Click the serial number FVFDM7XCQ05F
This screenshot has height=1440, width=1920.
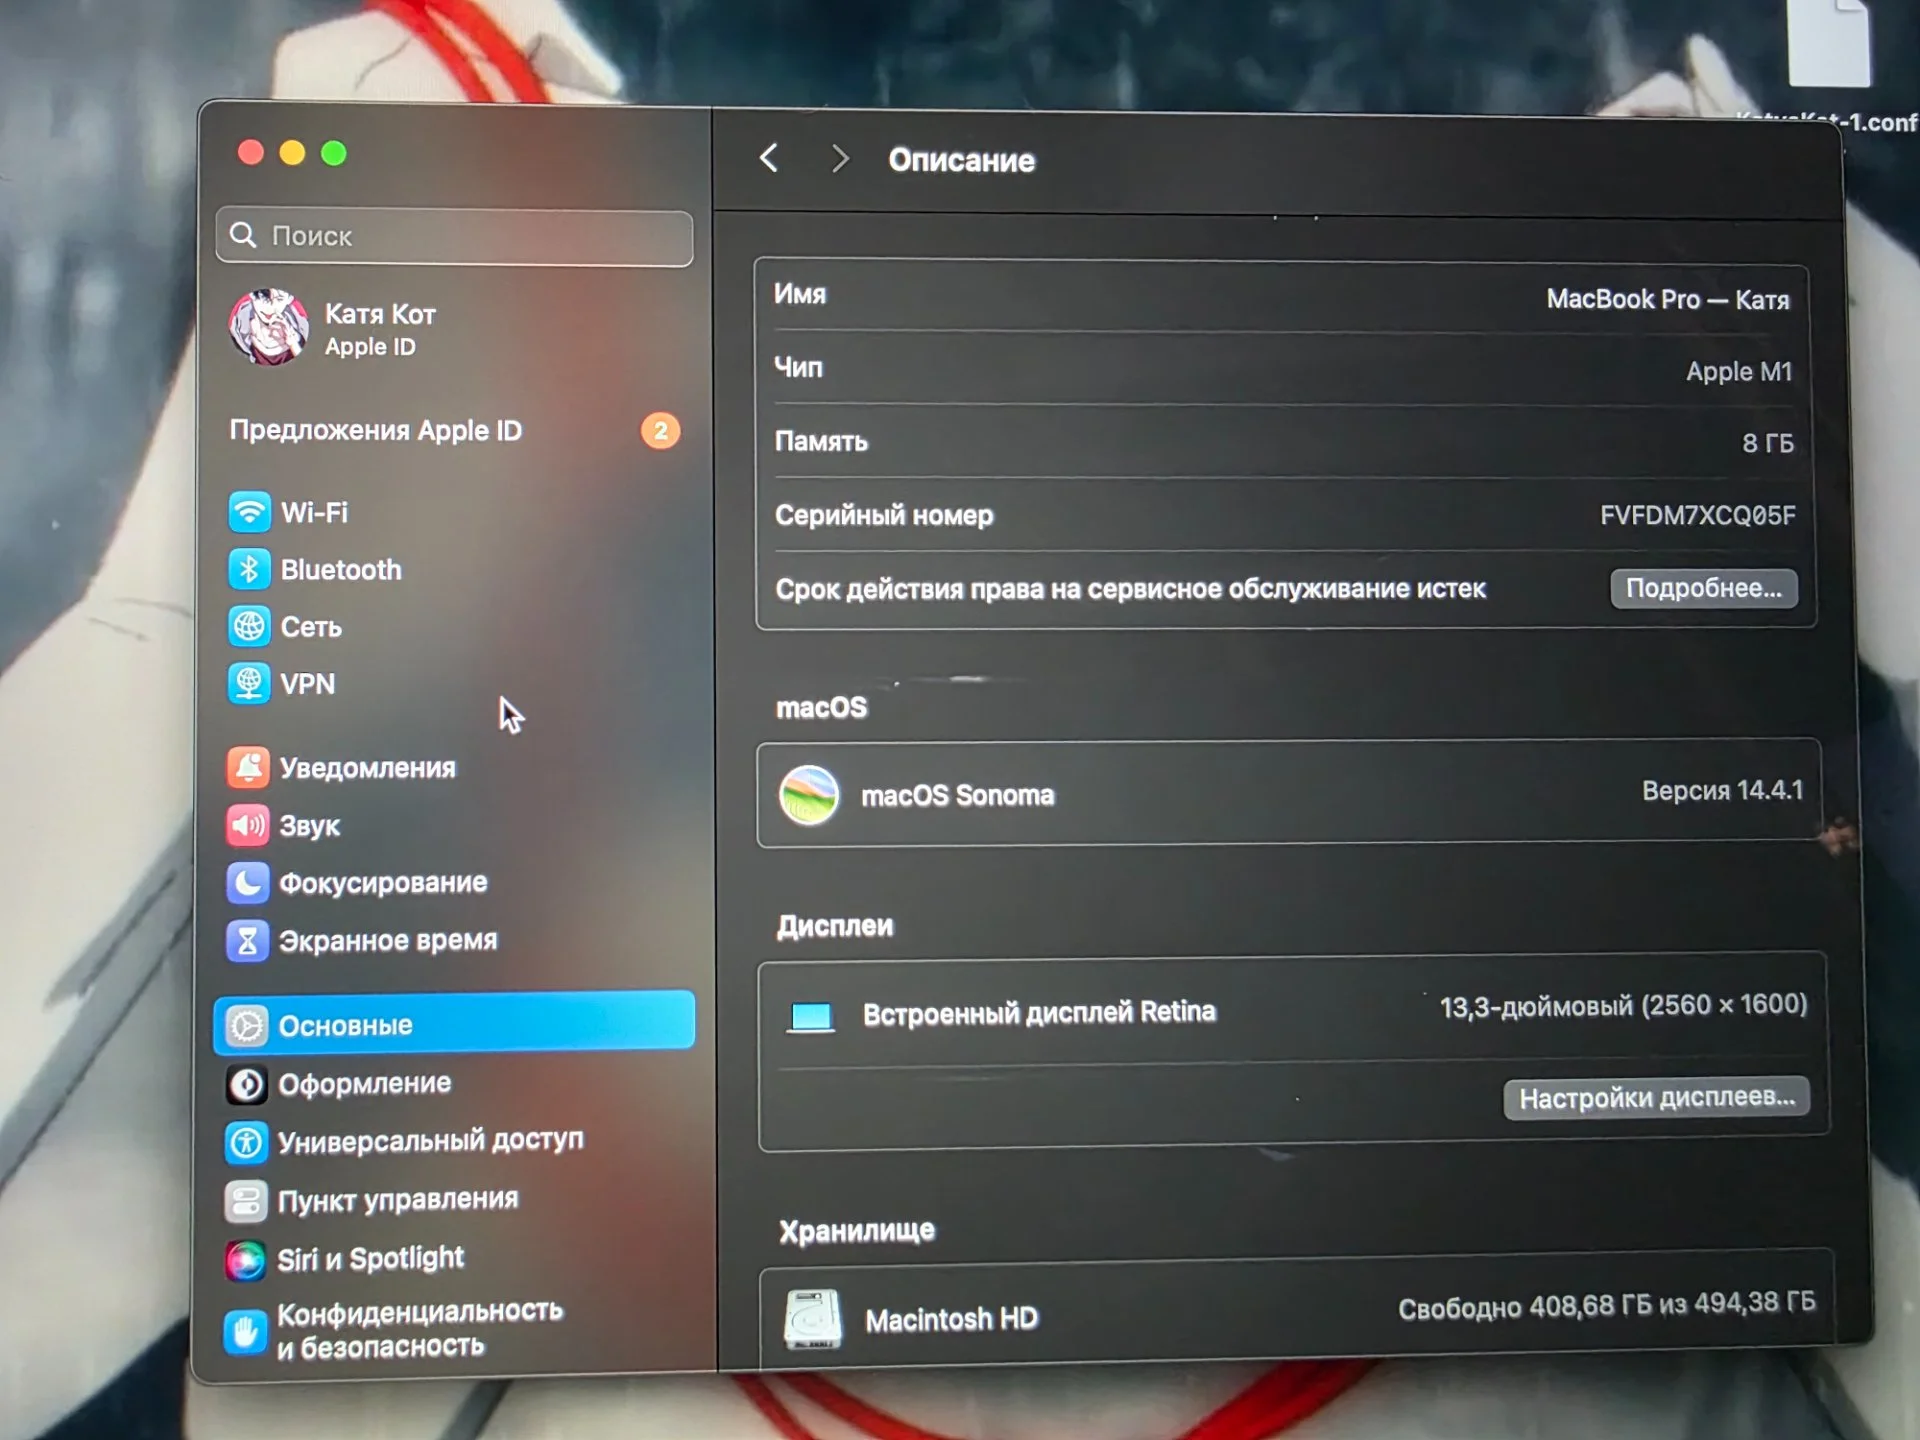click(1698, 515)
